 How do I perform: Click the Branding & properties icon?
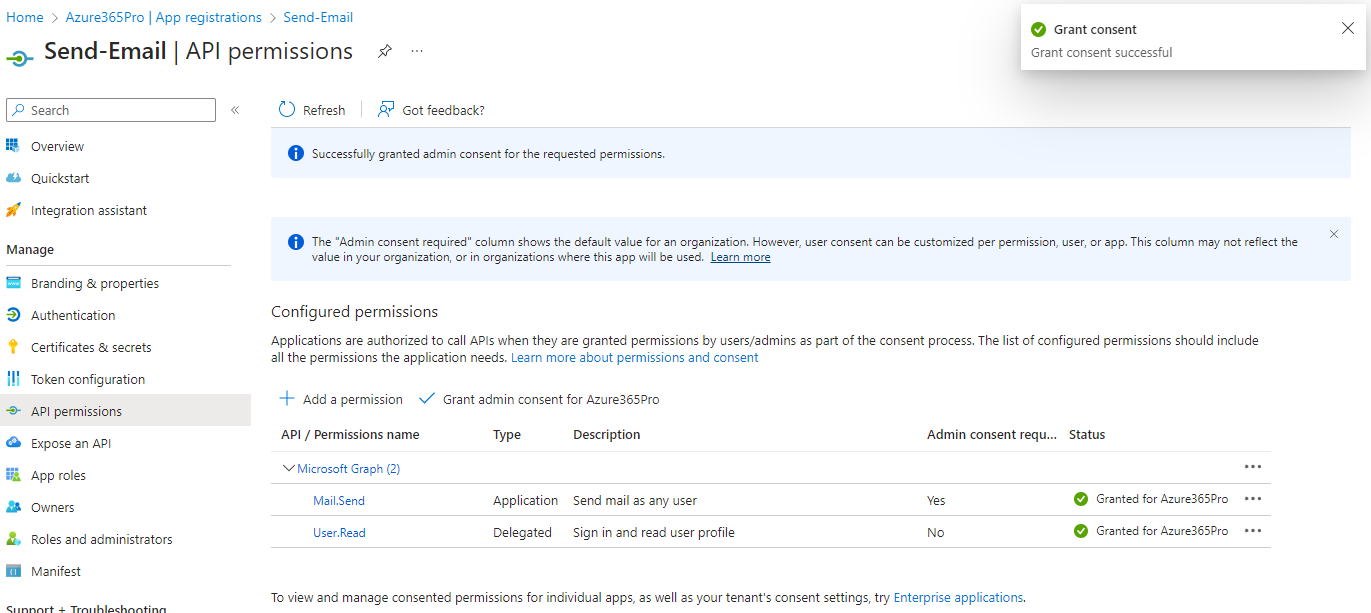pos(13,283)
